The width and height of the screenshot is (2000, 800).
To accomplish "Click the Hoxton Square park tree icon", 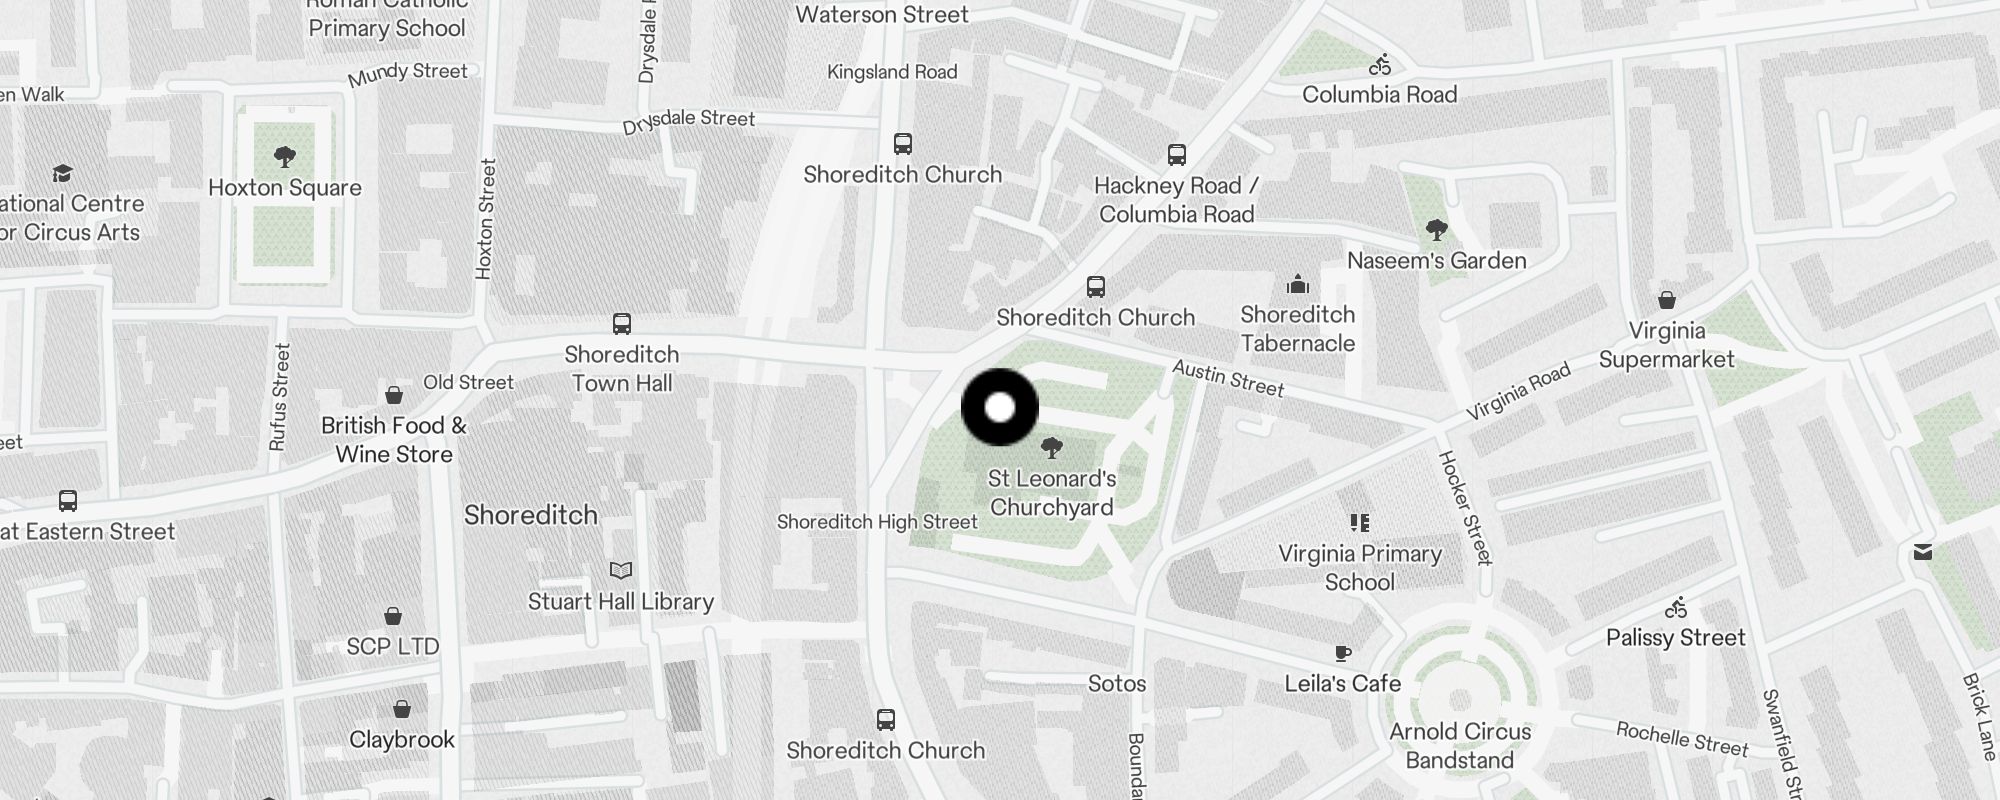I will 285,157.
